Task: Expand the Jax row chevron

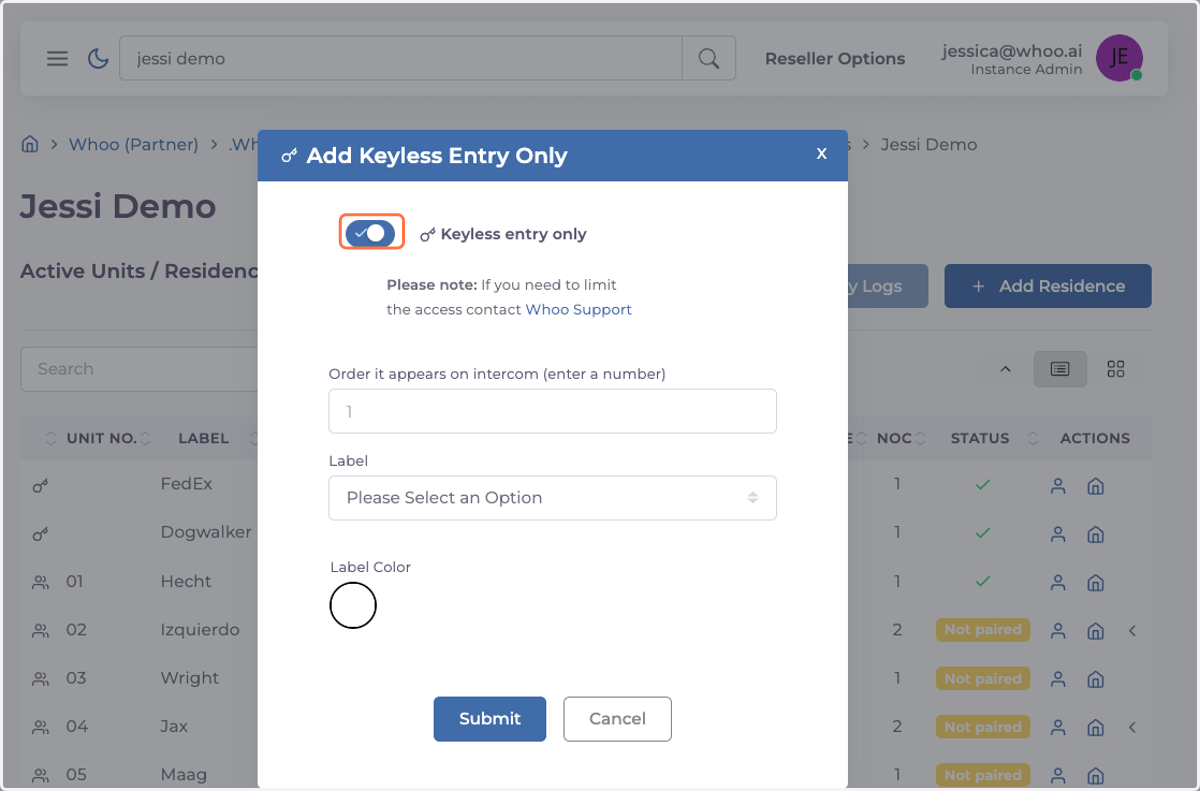Action: (1133, 727)
